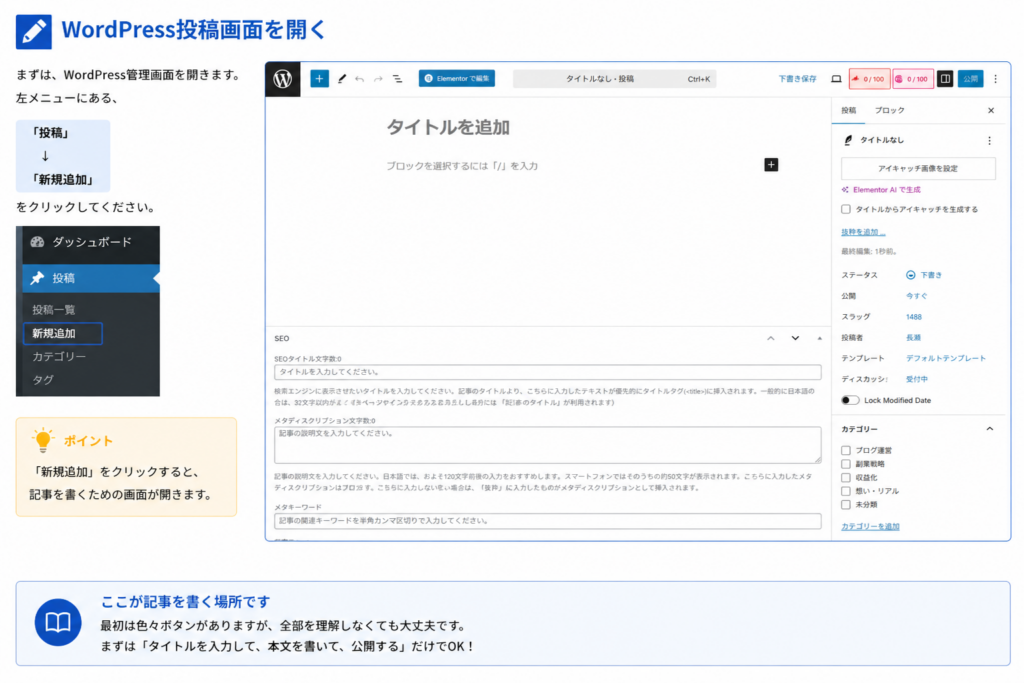Change the 投稿者 value 長瀬
This screenshot has width=1024, height=683.
[913, 338]
